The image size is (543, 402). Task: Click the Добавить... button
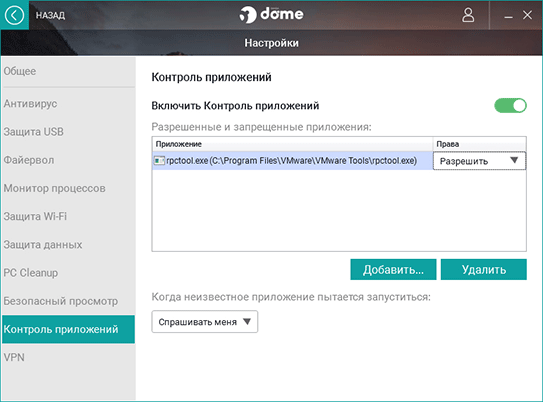click(x=393, y=269)
